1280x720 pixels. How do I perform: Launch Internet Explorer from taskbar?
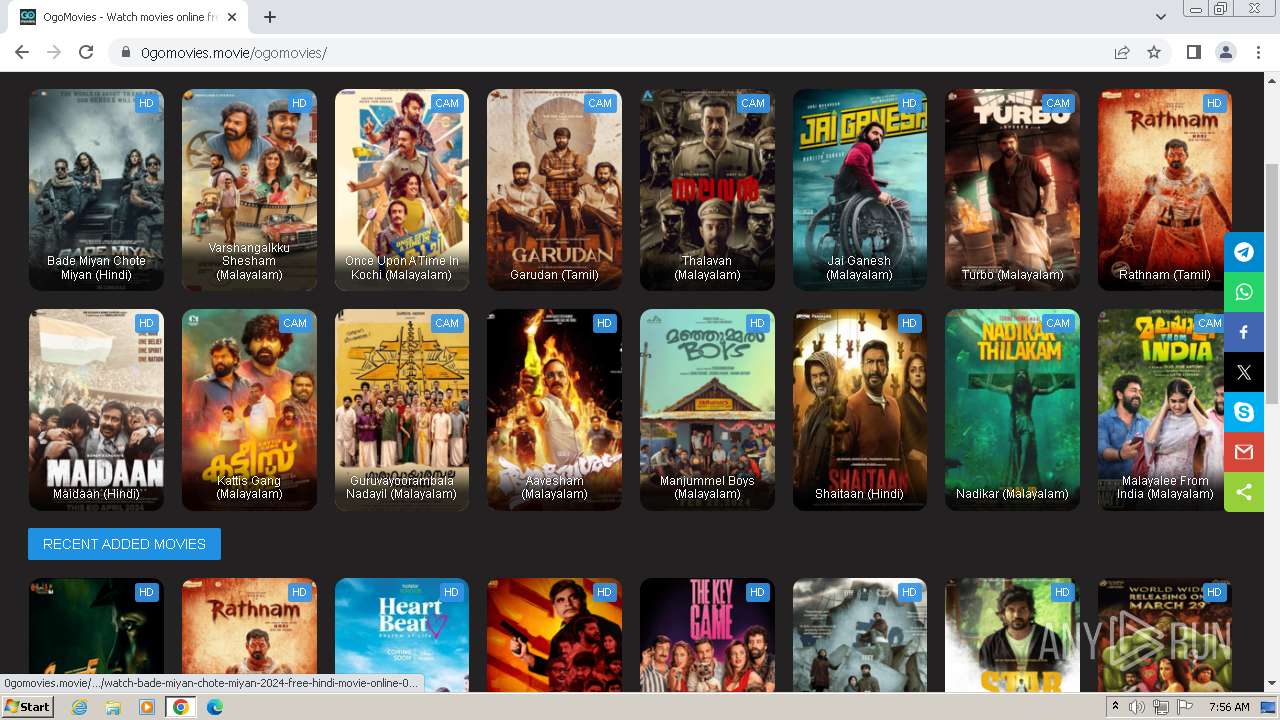pyautogui.click(x=79, y=707)
